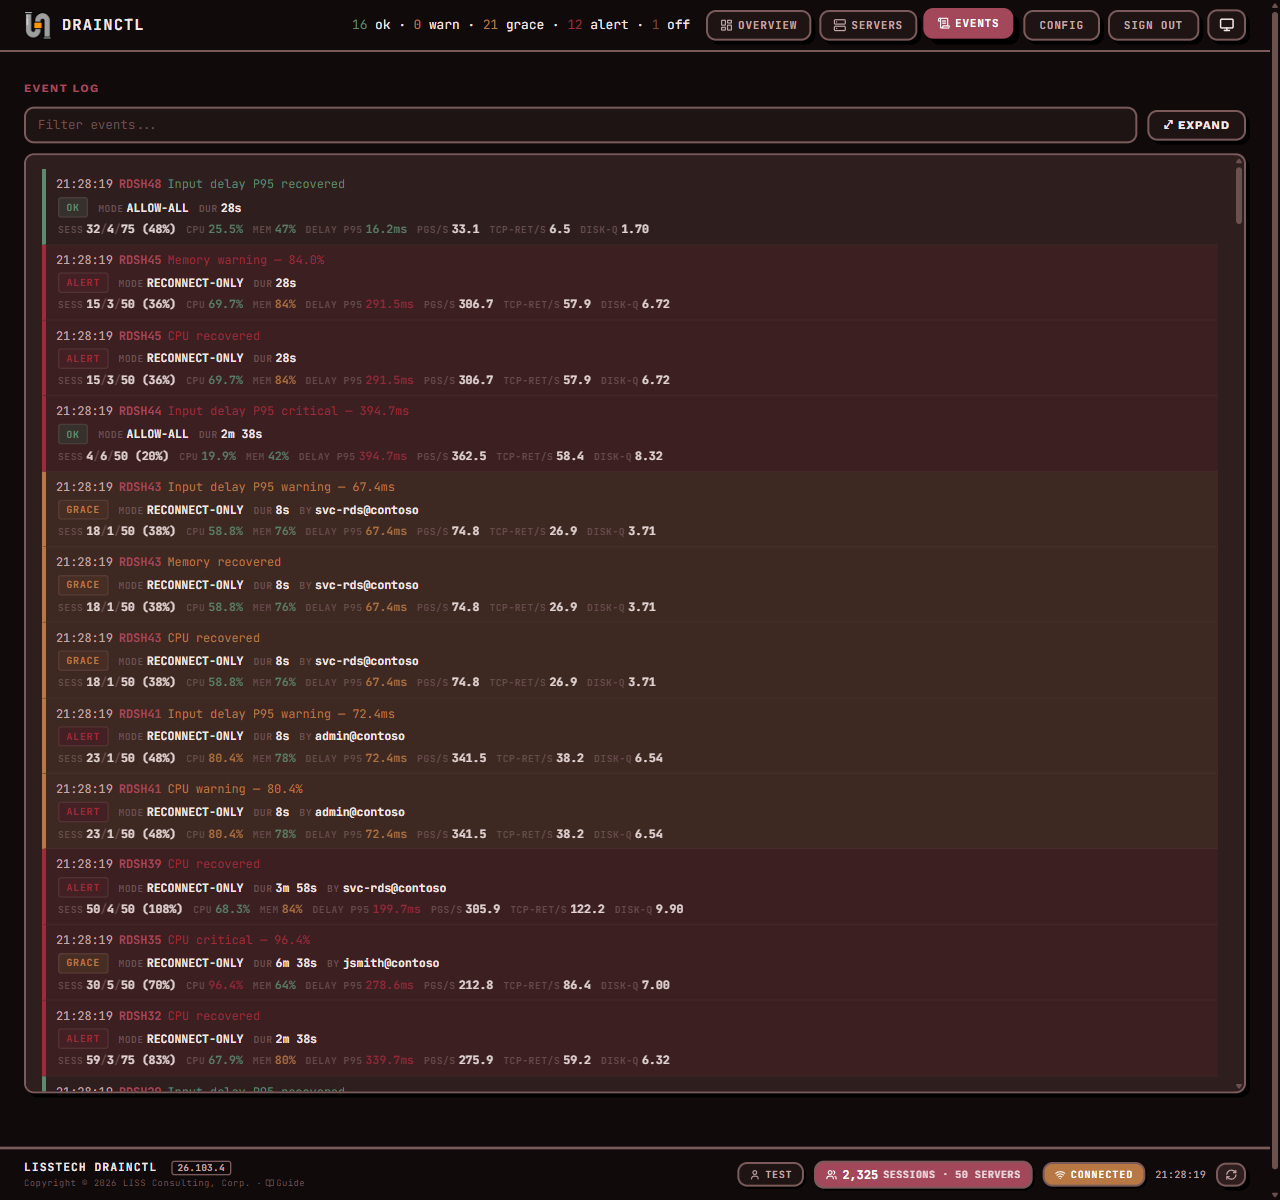Select RDSH41 CPU warning 80.4% event
The height and width of the screenshot is (1200, 1280).
pos(630,811)
